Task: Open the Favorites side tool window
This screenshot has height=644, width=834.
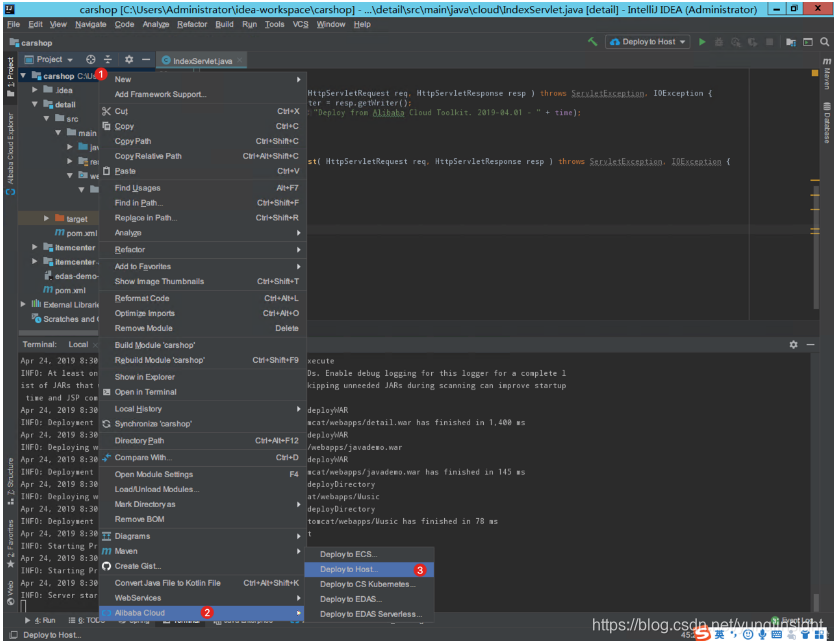Action: (x=10, y=543)
